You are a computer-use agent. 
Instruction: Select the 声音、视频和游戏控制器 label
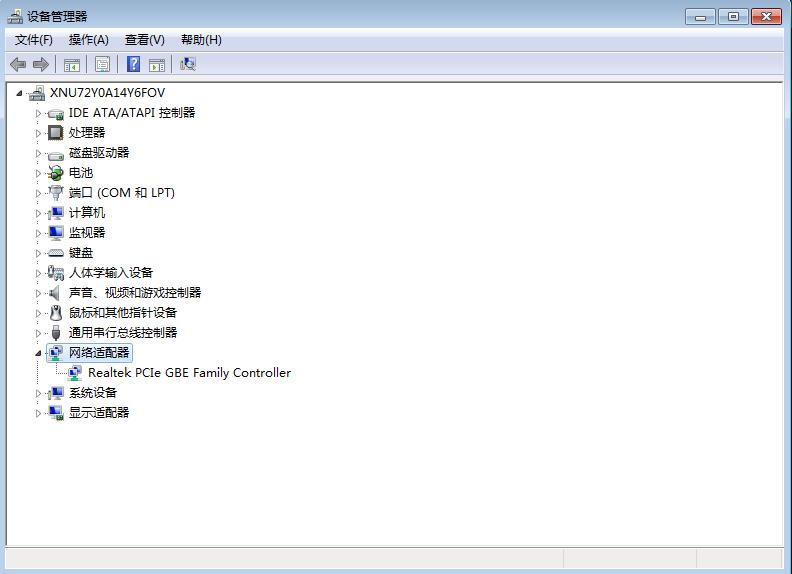pos(135,293)
